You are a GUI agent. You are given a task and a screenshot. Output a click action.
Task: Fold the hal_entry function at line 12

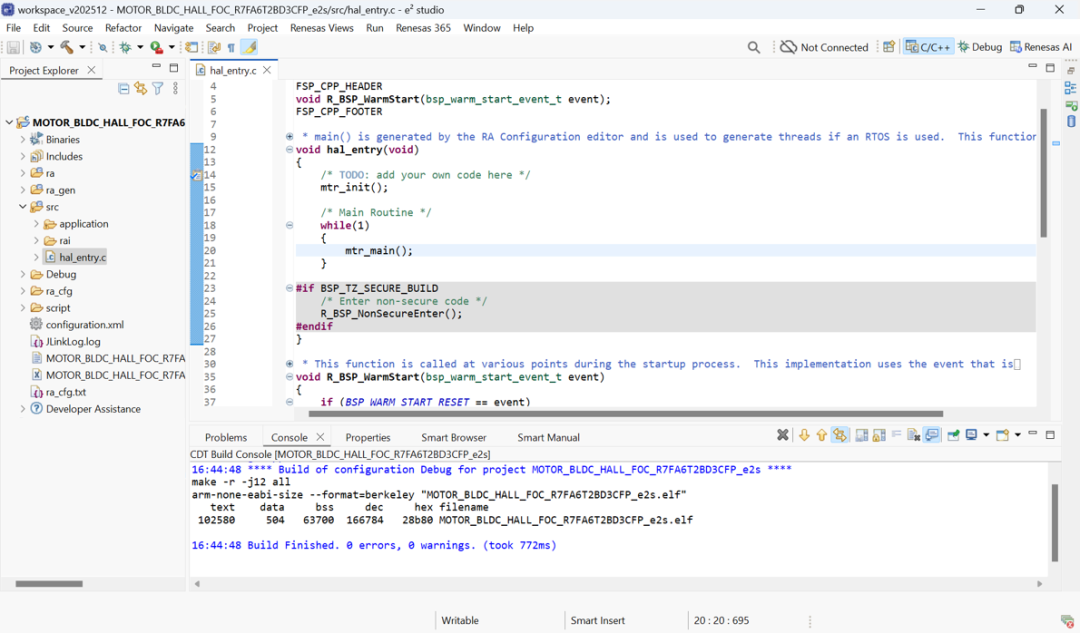[289, 149]
